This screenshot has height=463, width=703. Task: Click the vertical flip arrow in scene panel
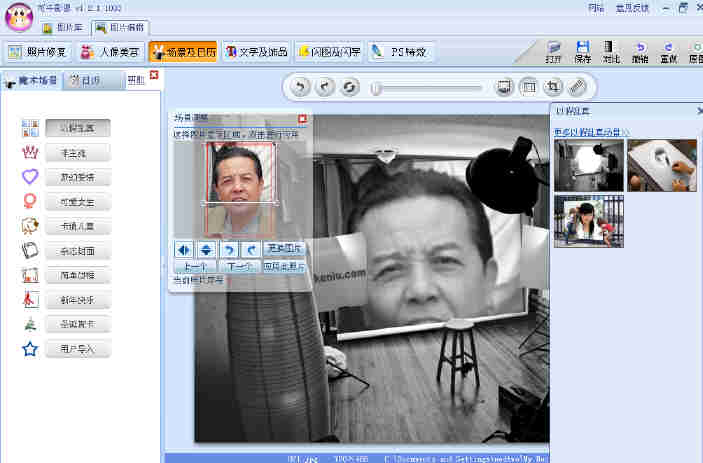coord(205,248)
